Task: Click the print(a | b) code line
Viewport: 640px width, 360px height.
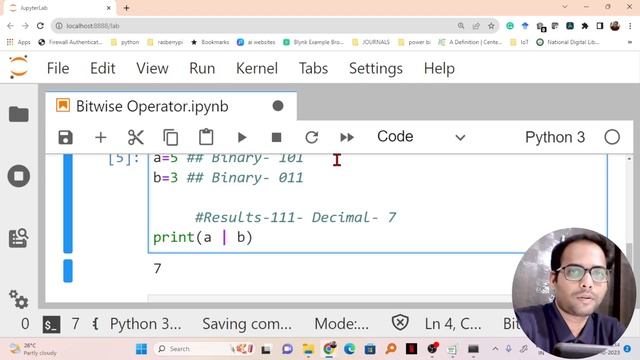Action: click(203, 237)
